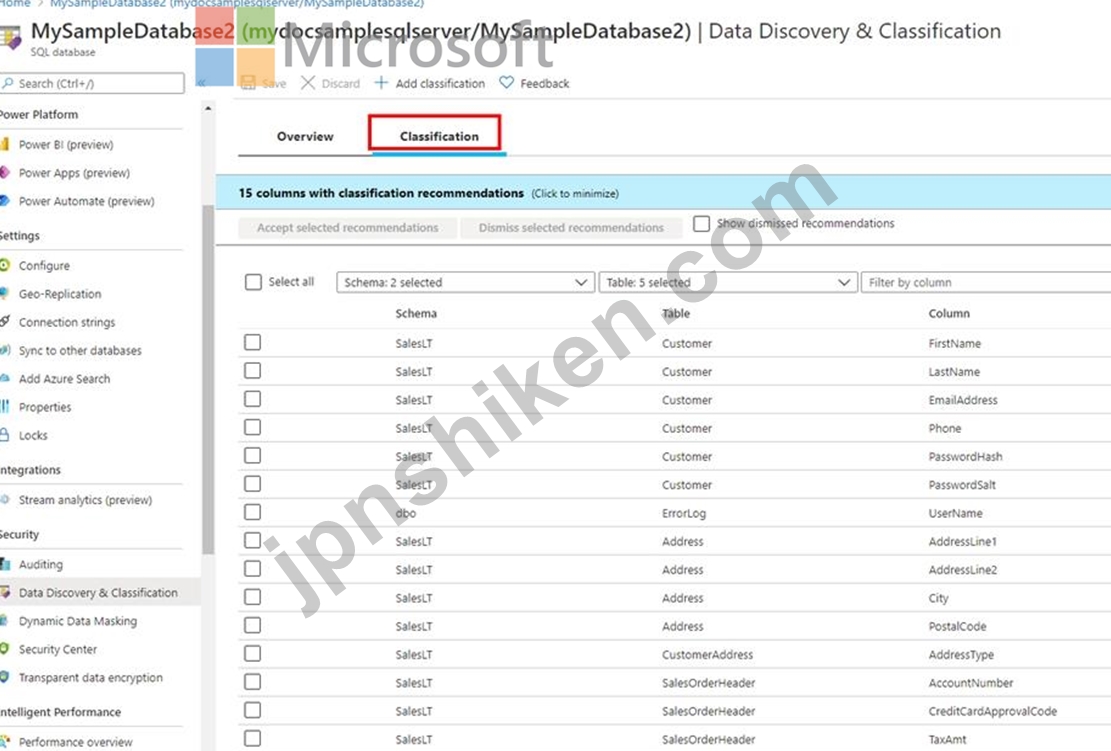The width and height of the screenshot is (1111, 751).
Task: Click the AddressType column cell
Action: click(x=961, y=655)
